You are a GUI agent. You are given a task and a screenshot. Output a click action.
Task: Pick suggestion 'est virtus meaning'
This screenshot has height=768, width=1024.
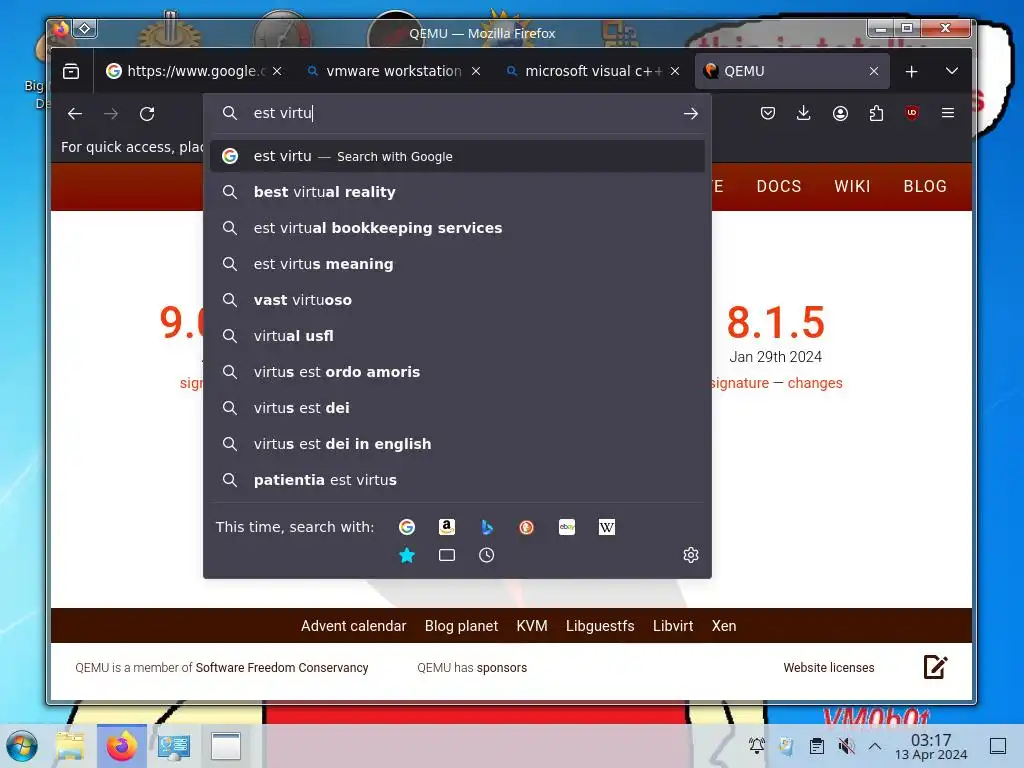(457, 264)
